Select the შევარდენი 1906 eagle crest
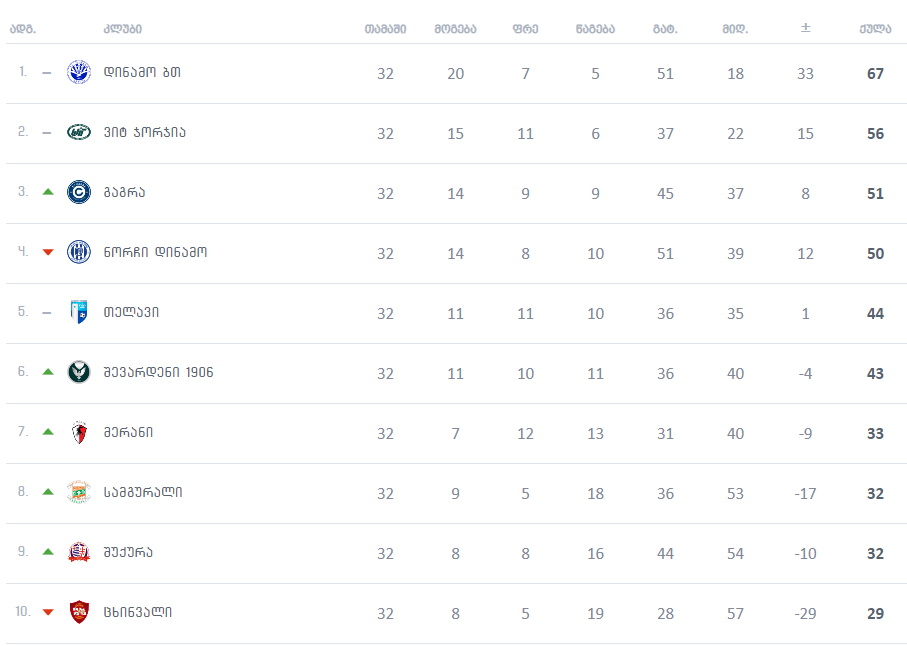Screen dimensions: 907x646 [78, 372]
